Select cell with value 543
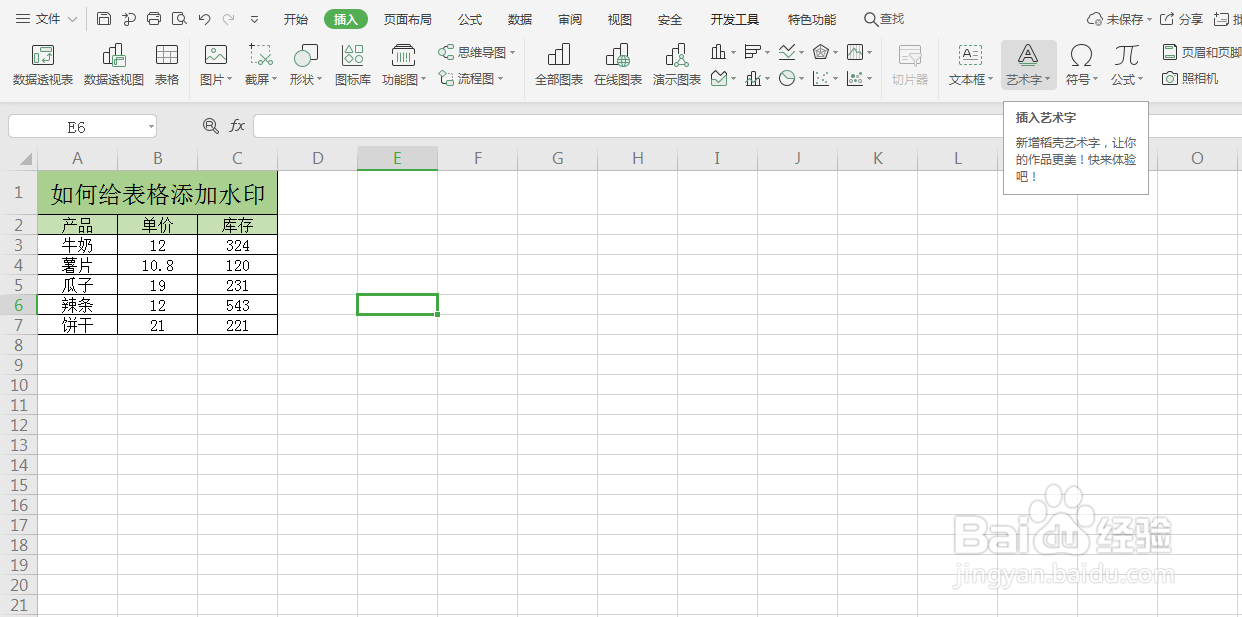1242x617 pixels. coord(237,305)
